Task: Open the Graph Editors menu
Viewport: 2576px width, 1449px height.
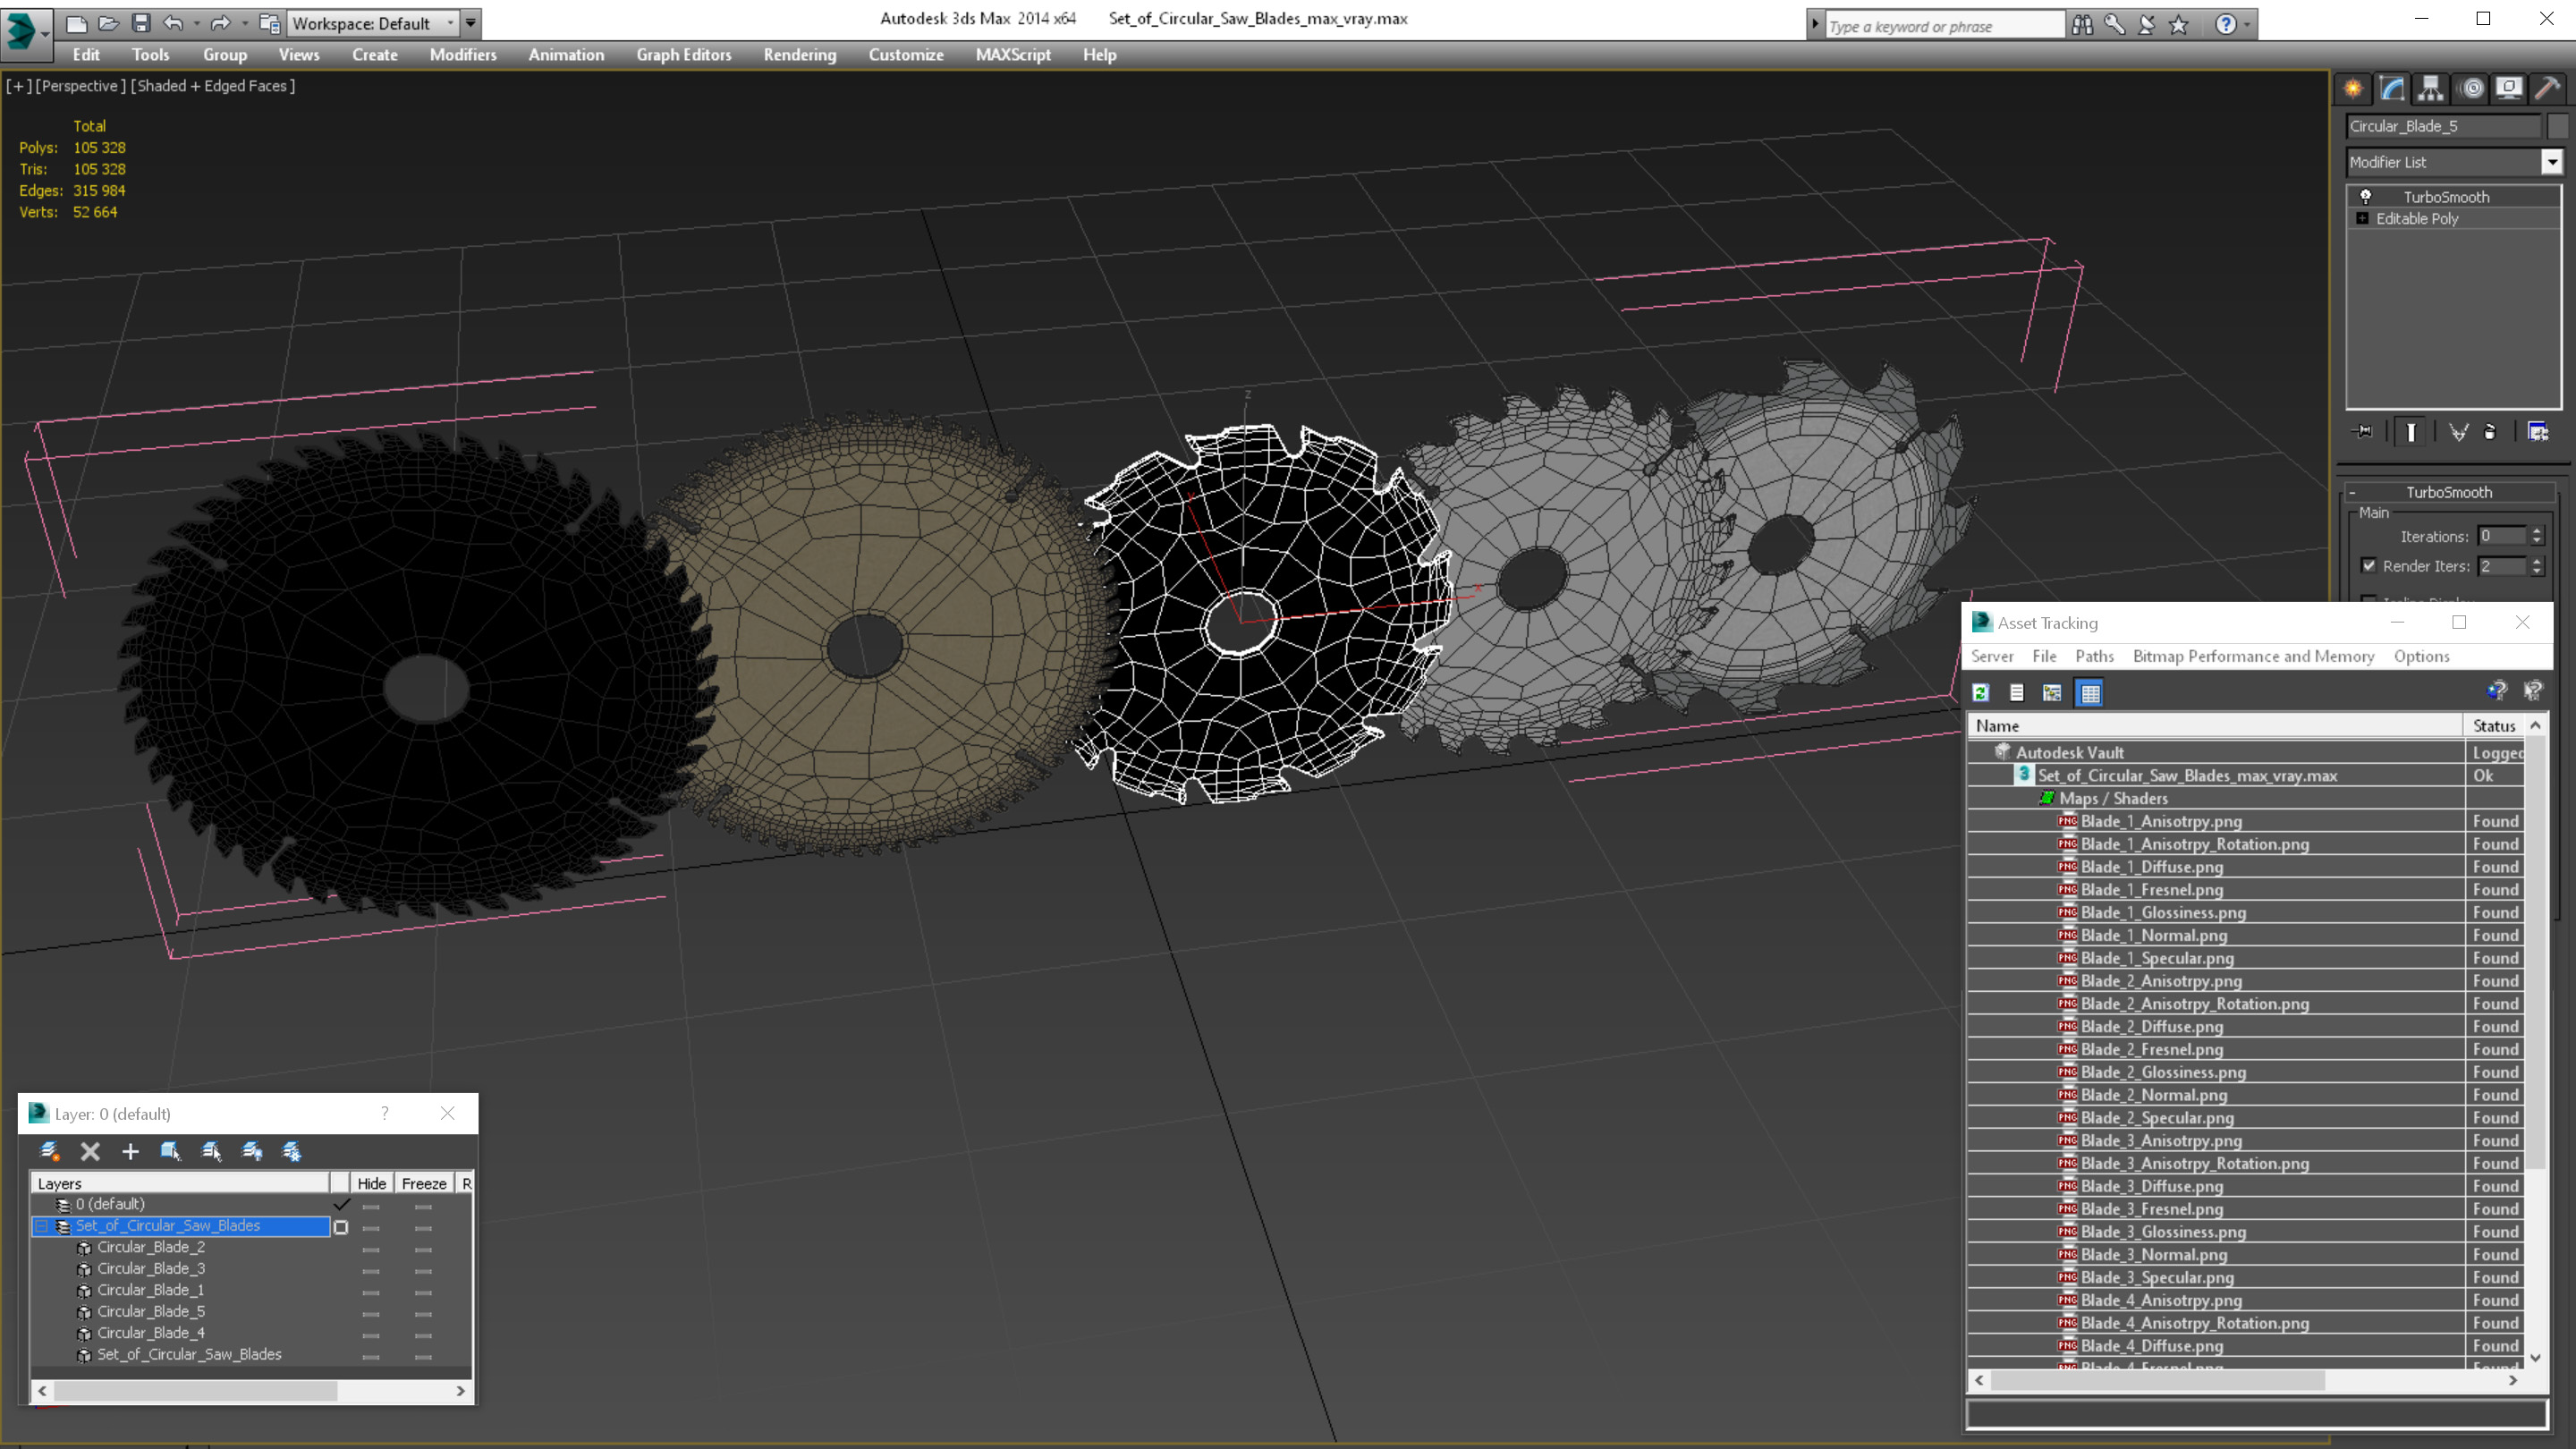Action: click(684, 55)
